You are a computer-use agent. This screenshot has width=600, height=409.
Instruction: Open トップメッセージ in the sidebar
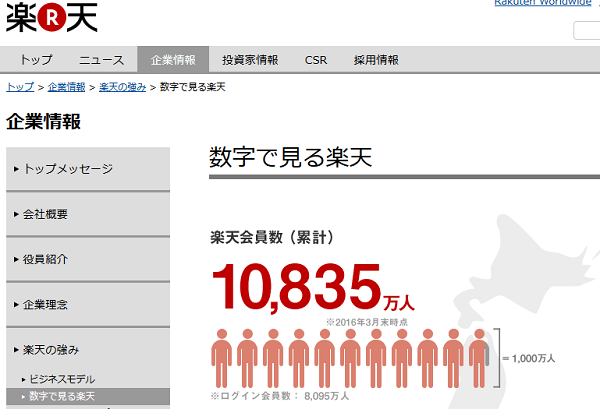pos(88,169)
